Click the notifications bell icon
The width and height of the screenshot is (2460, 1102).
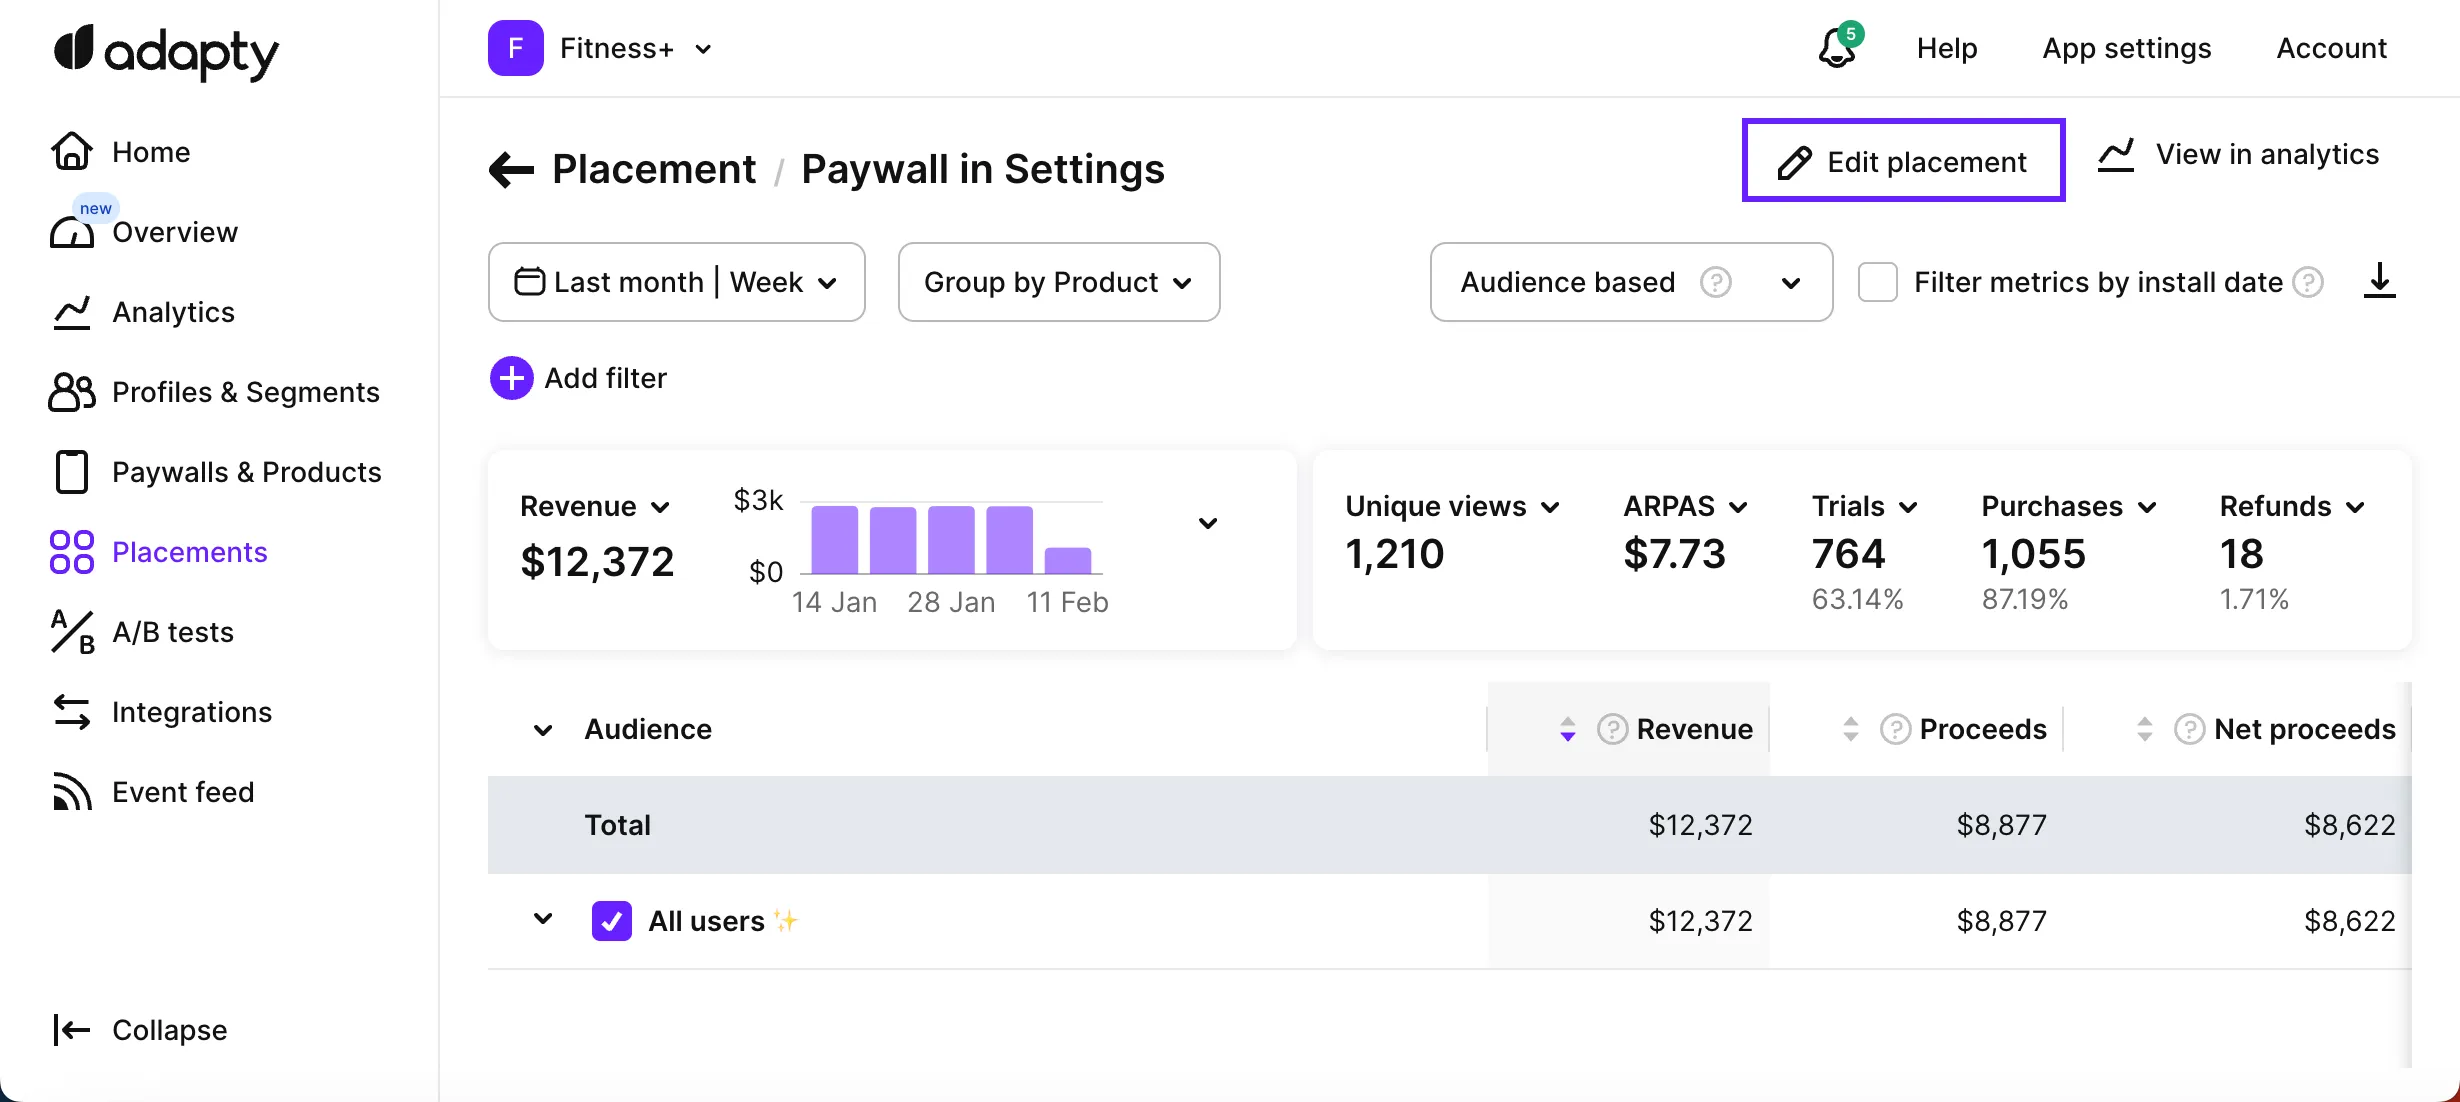pos(1836,48)
